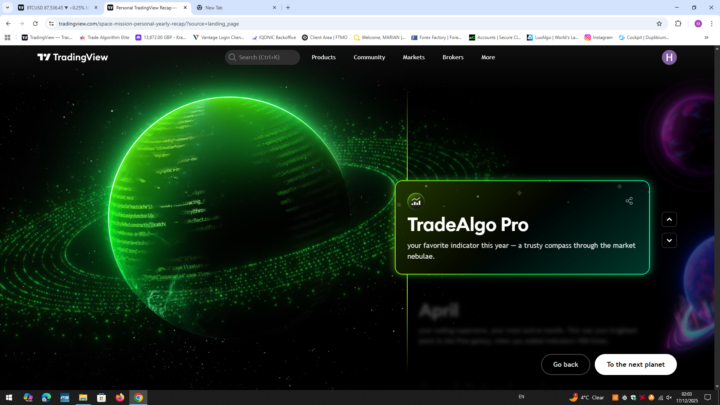Viewport: 720px width, 405px height.
Task: Open Microsoft Edge from the taskbar
Action: pos(46,398)
